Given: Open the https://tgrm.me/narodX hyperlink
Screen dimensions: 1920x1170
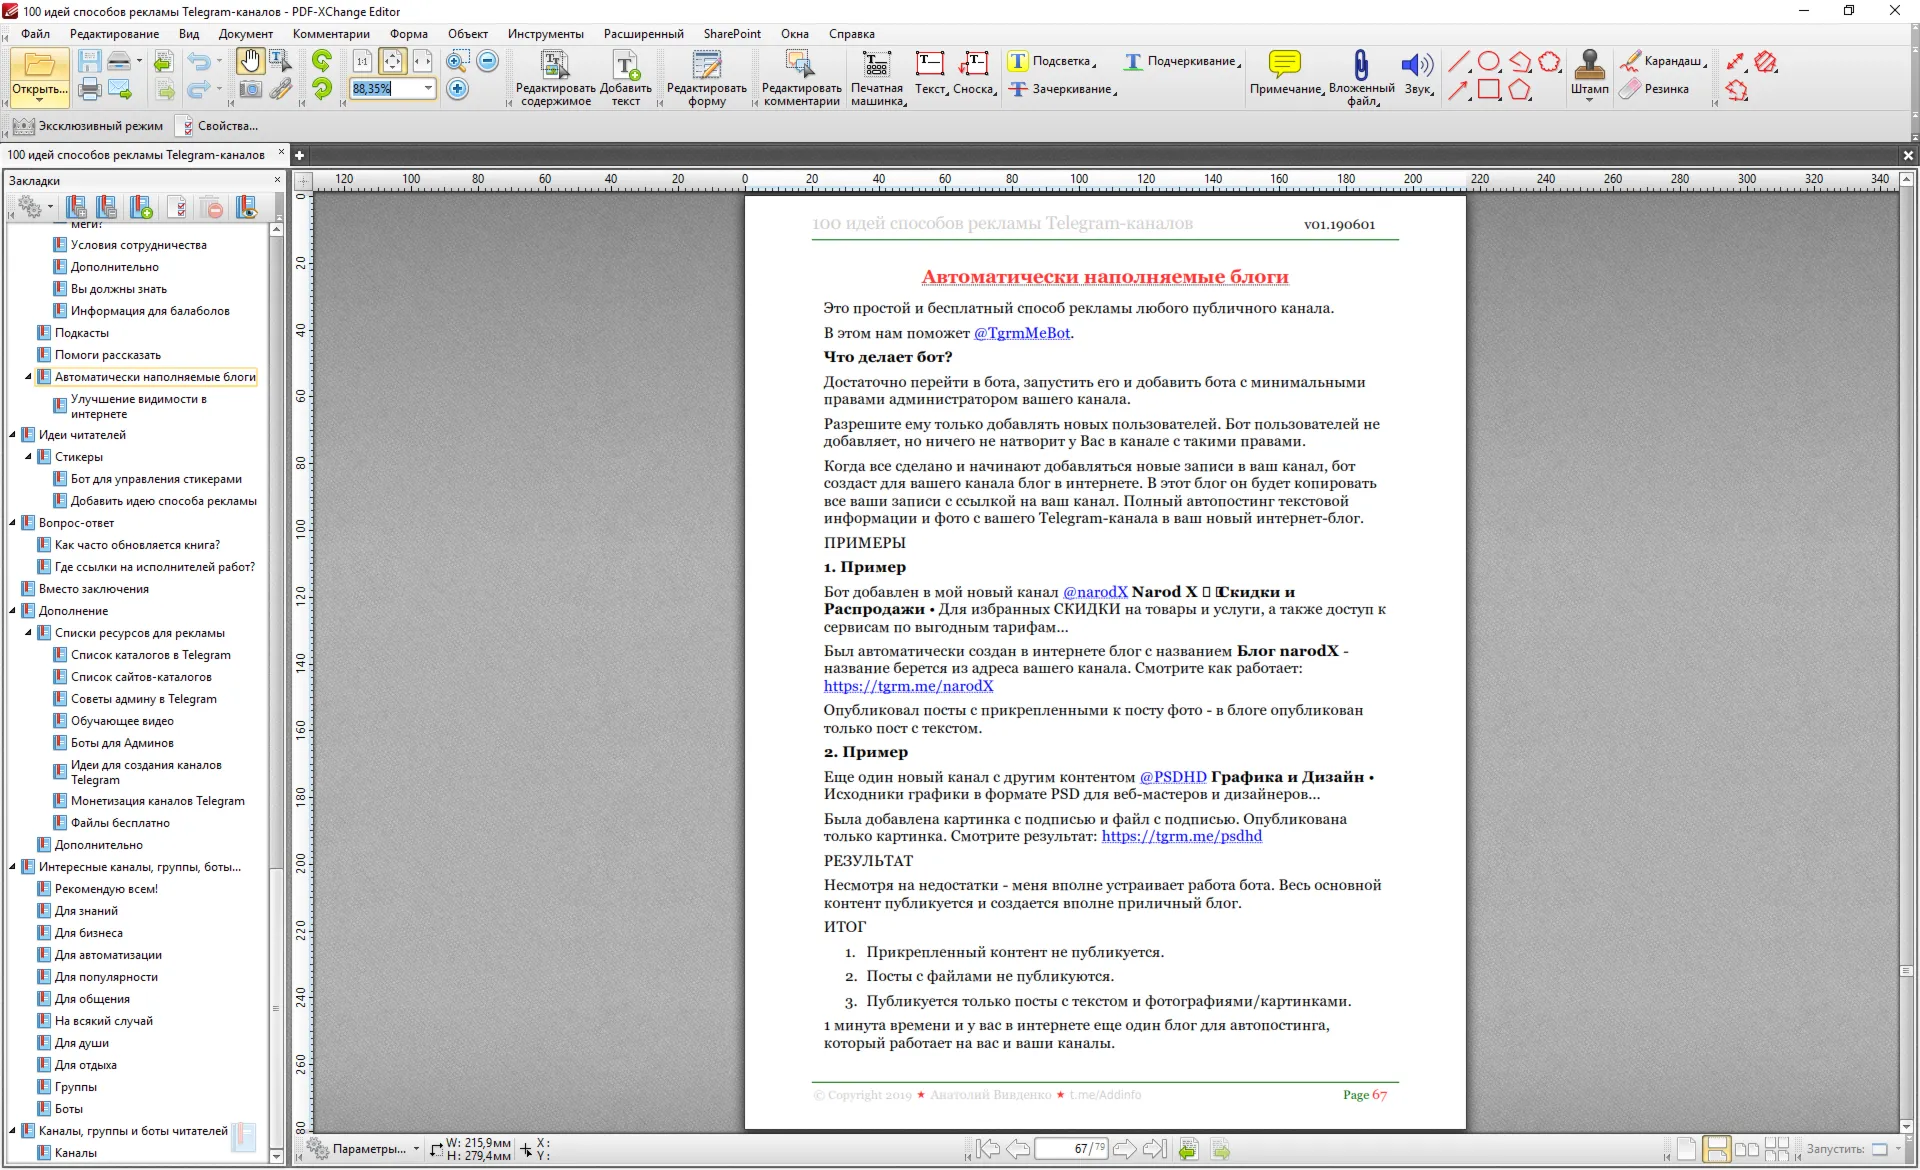Looking at the screenshot, I should (x=908, y=686).
